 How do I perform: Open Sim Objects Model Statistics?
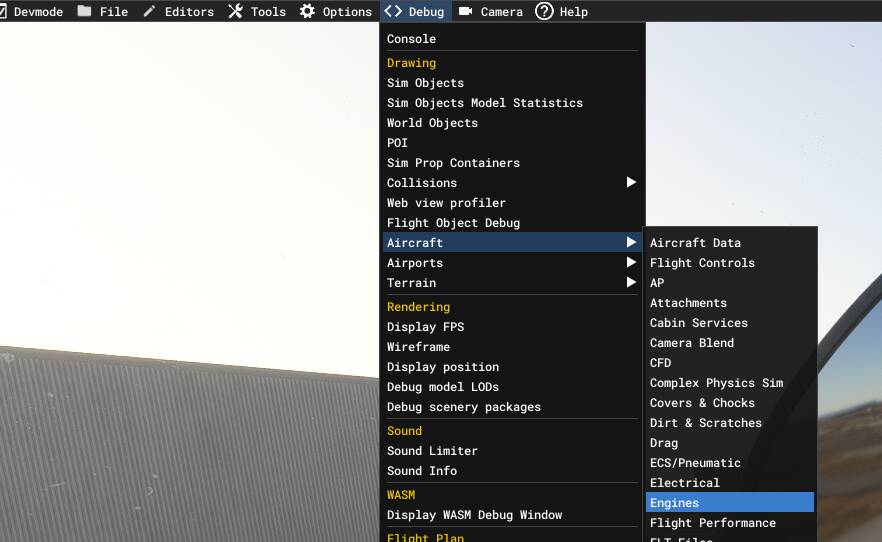click(485, 103)
